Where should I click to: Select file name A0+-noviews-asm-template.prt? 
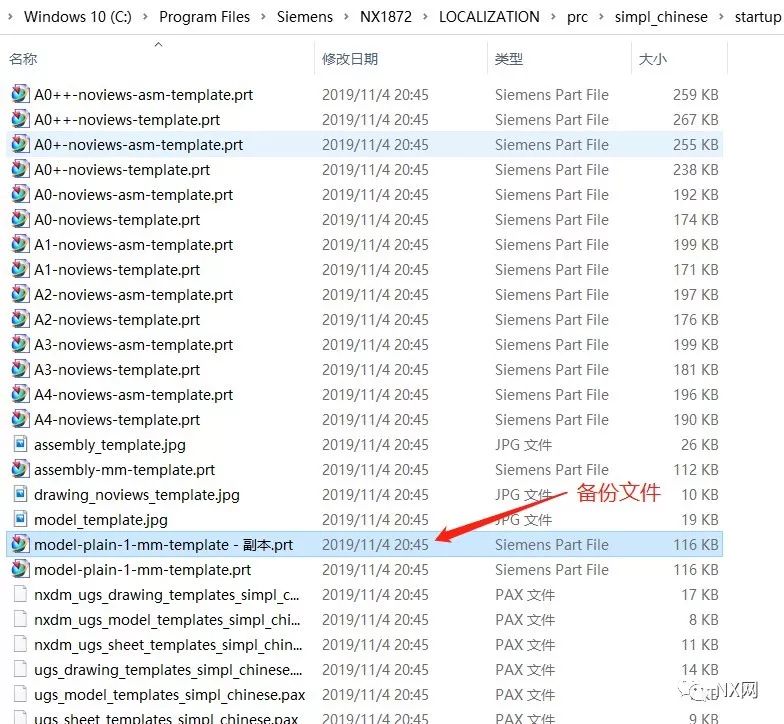(x=138, y=144)
